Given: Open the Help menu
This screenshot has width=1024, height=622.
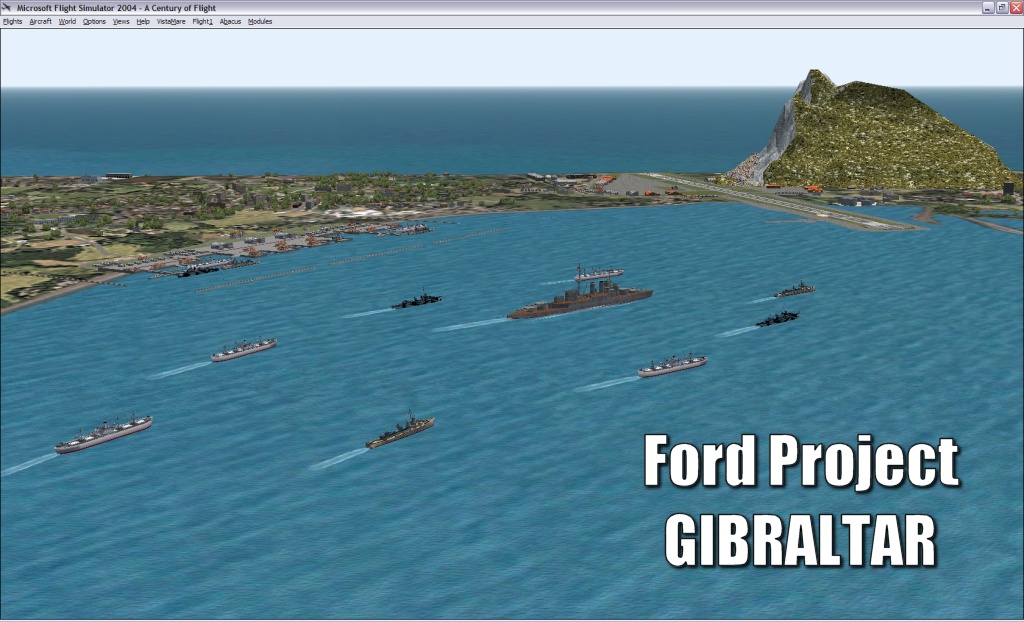Looking at the screenshot, I should pyautogui.click(x=143, y=22).
